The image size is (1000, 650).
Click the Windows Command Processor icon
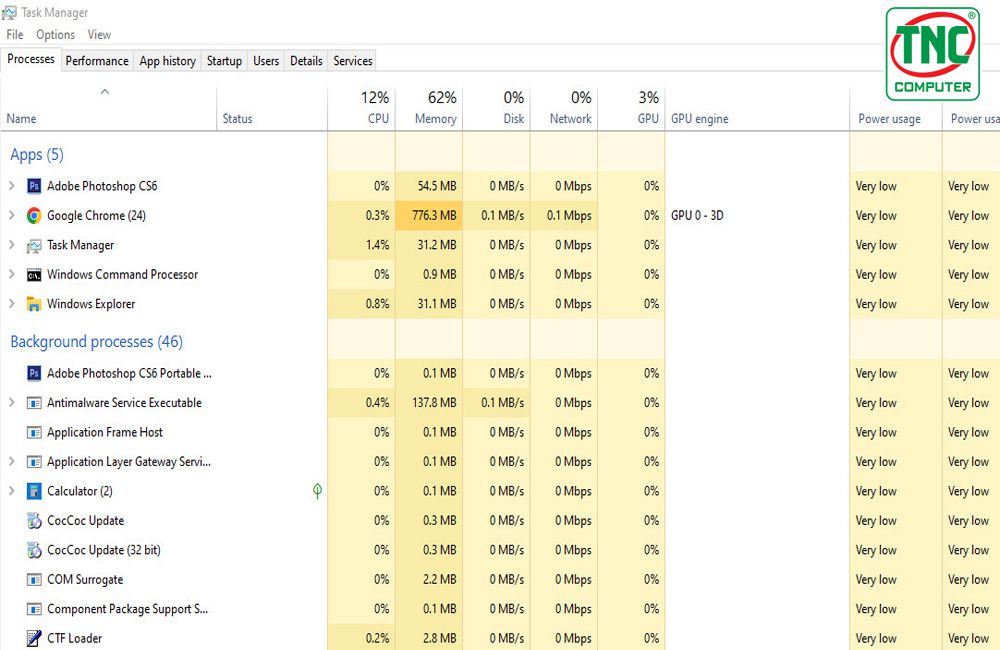pos(34,275)
